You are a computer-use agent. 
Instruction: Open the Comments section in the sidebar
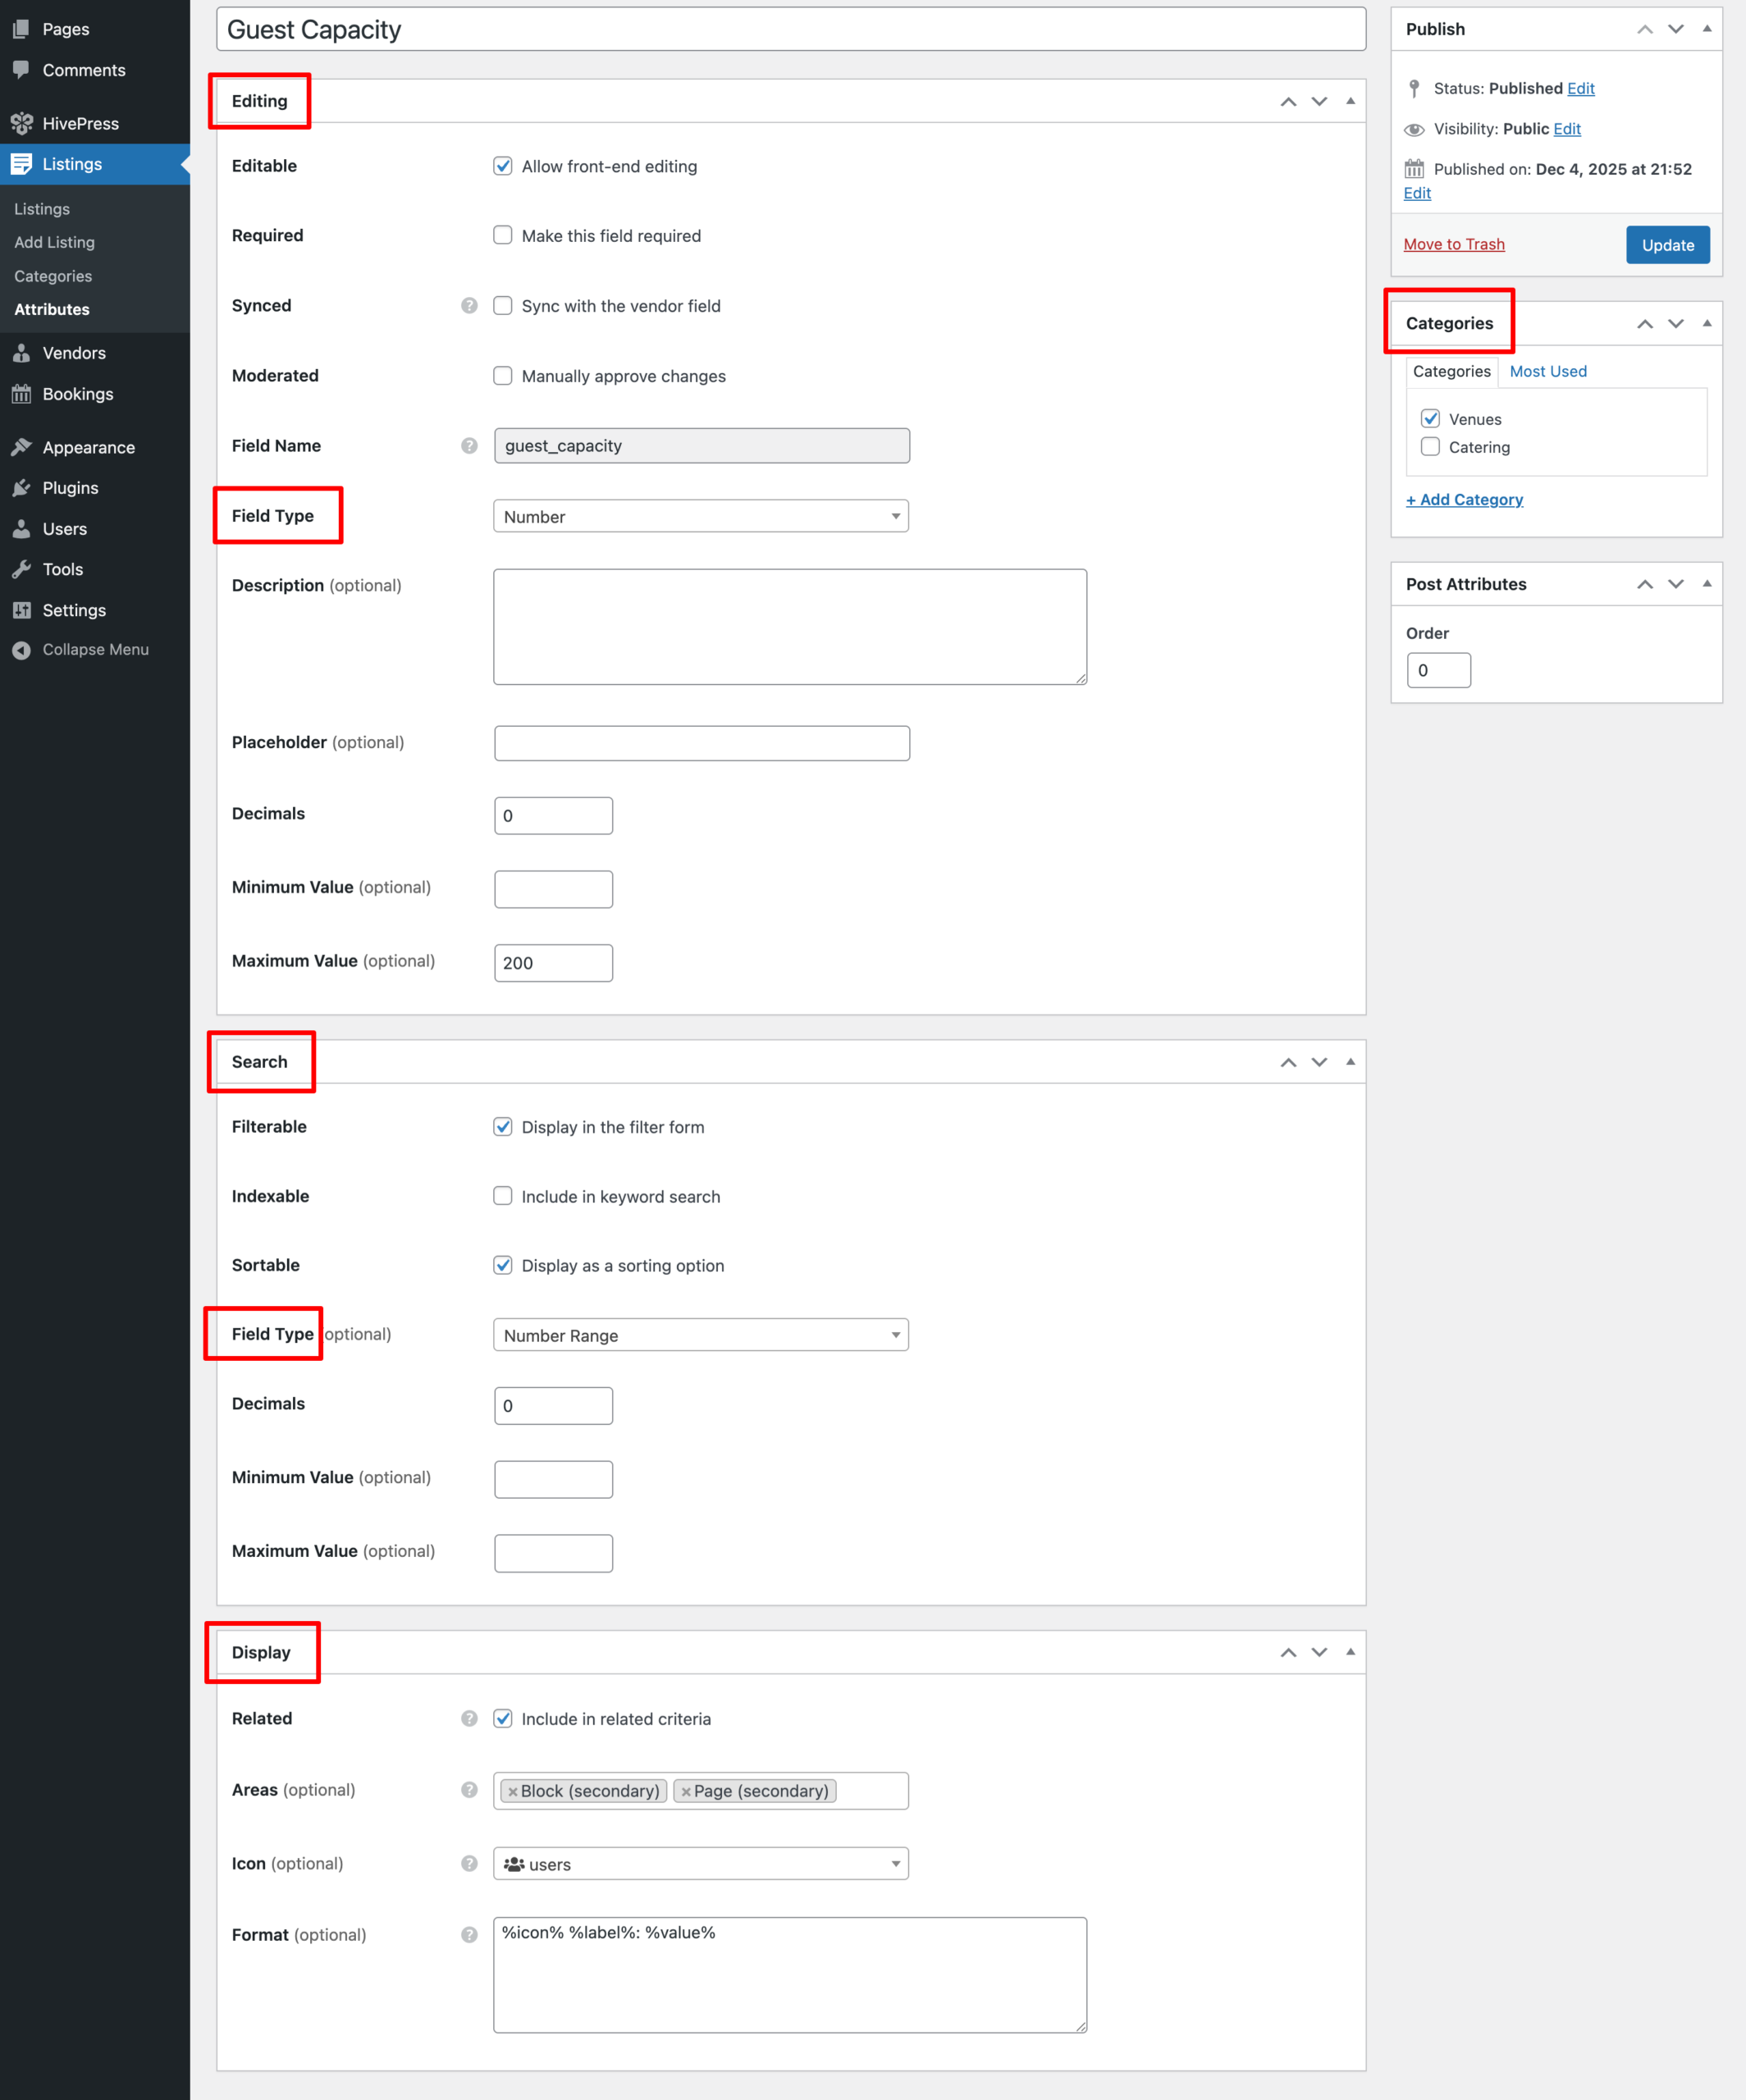click(x=83, y=69)
